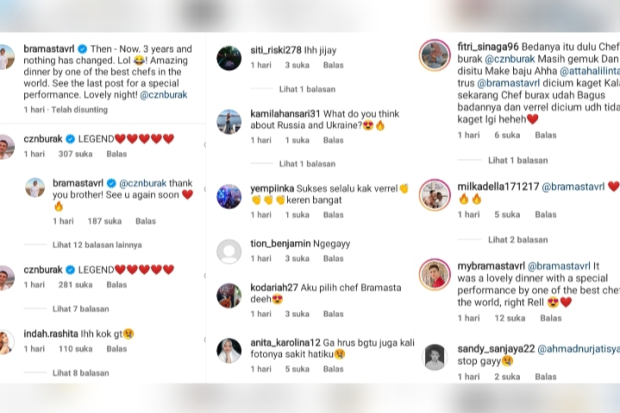Open mybramastavrl's profile photo
Screen dimensions: 620x413
click(x=435, y=275)
